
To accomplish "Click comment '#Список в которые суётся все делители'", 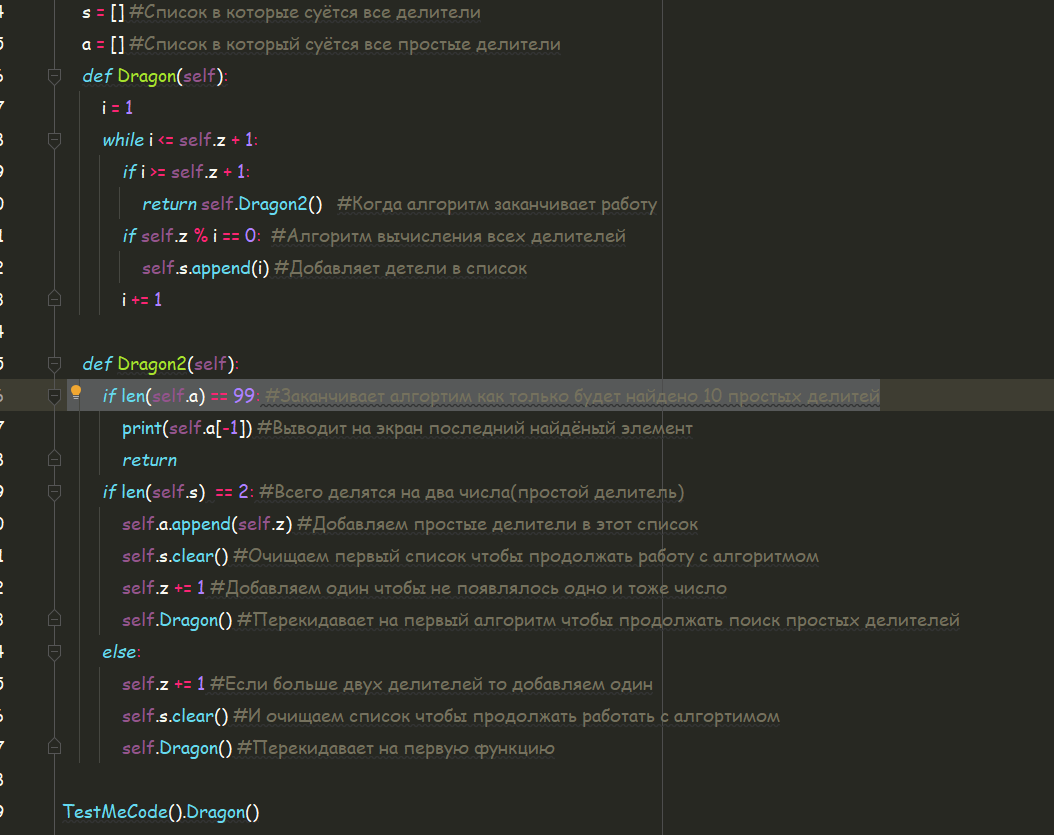I will 305,13.
